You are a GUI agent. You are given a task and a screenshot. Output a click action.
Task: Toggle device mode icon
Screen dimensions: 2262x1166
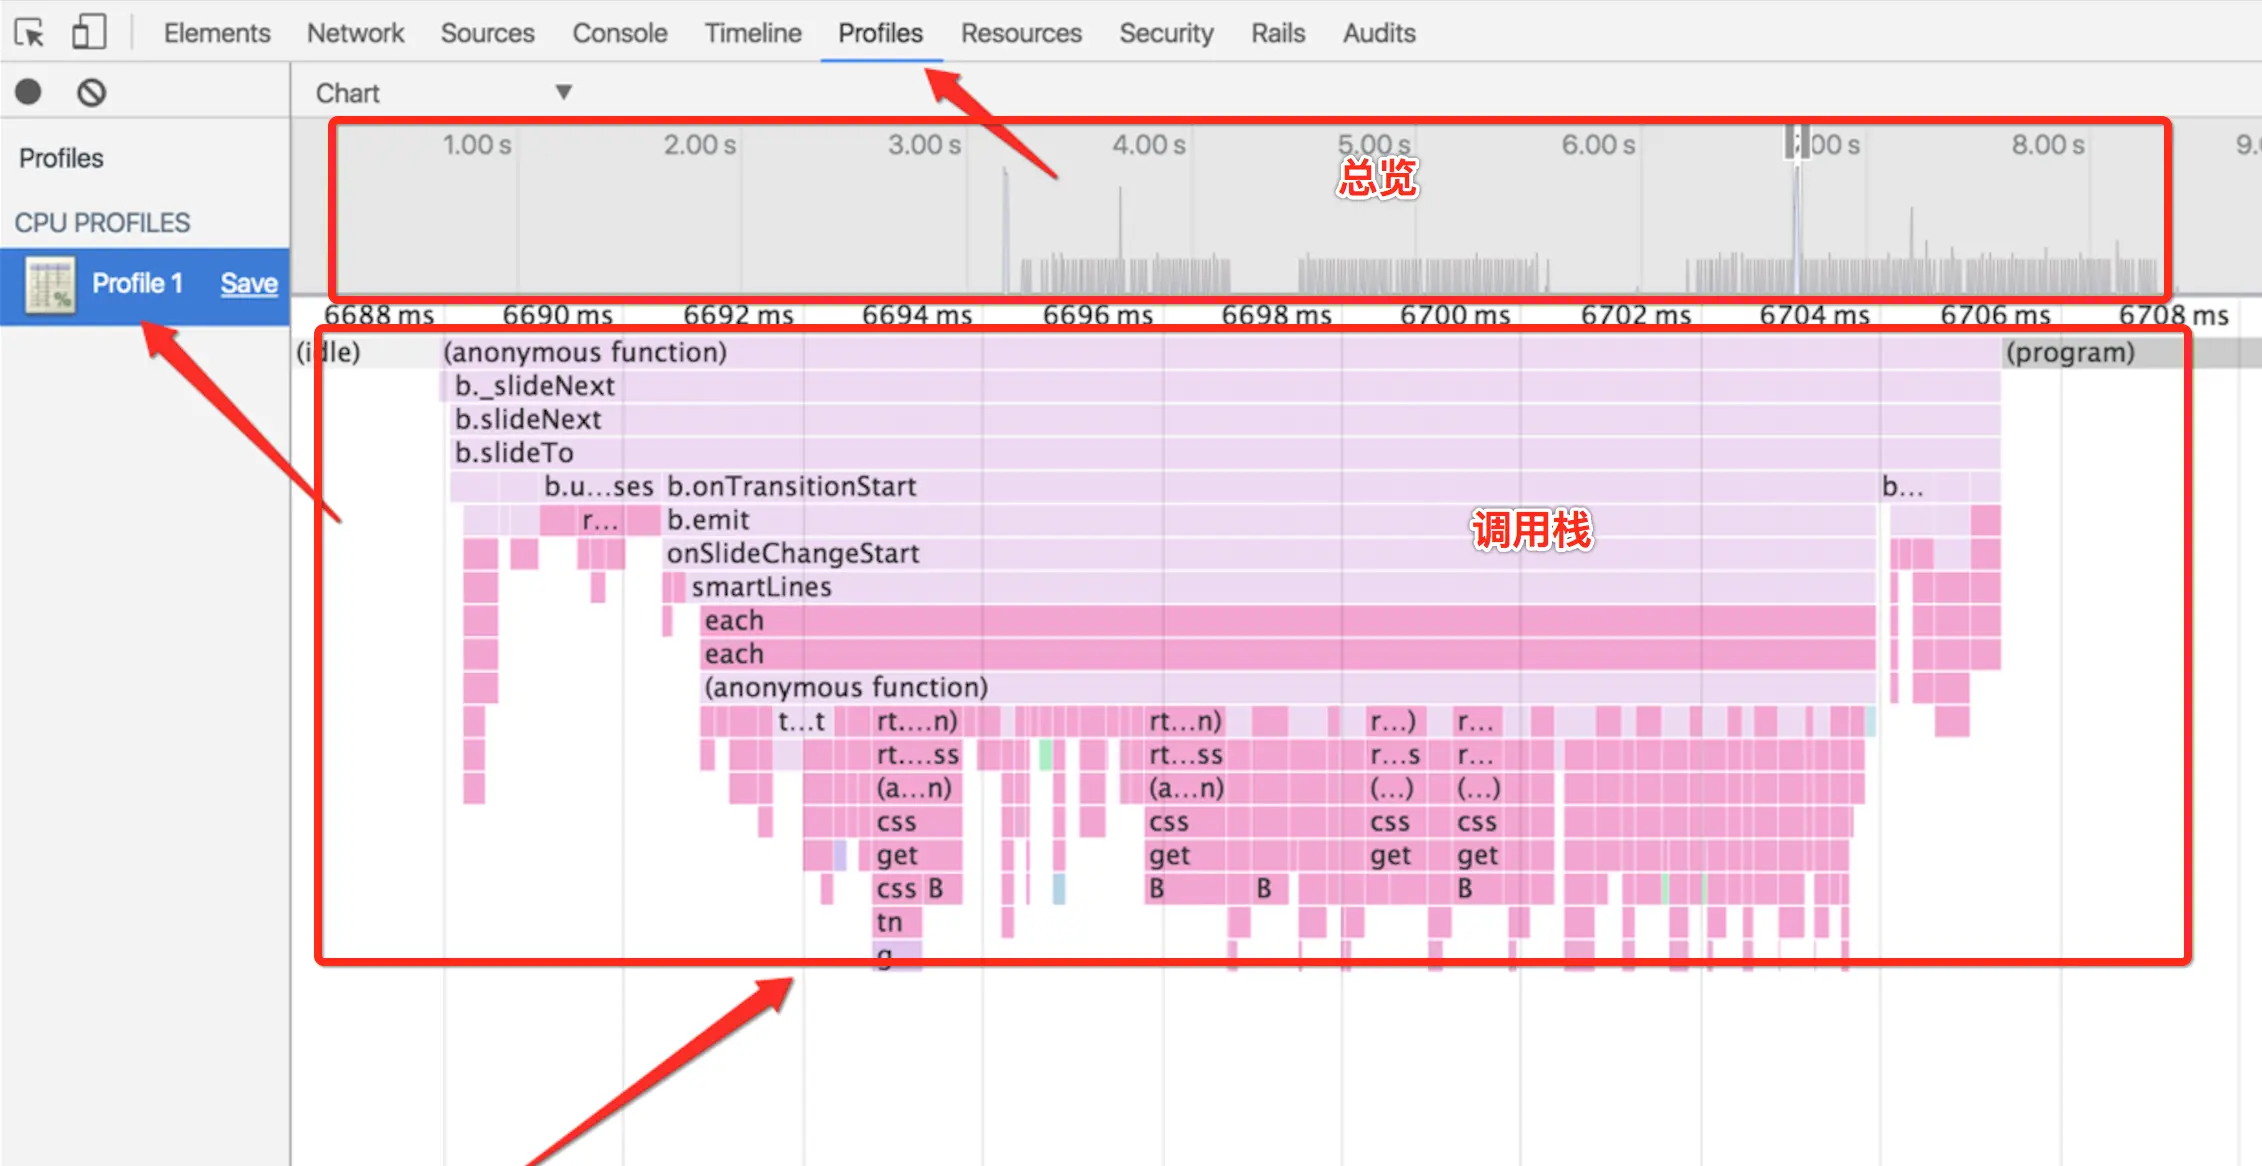(x=89, y=32)
